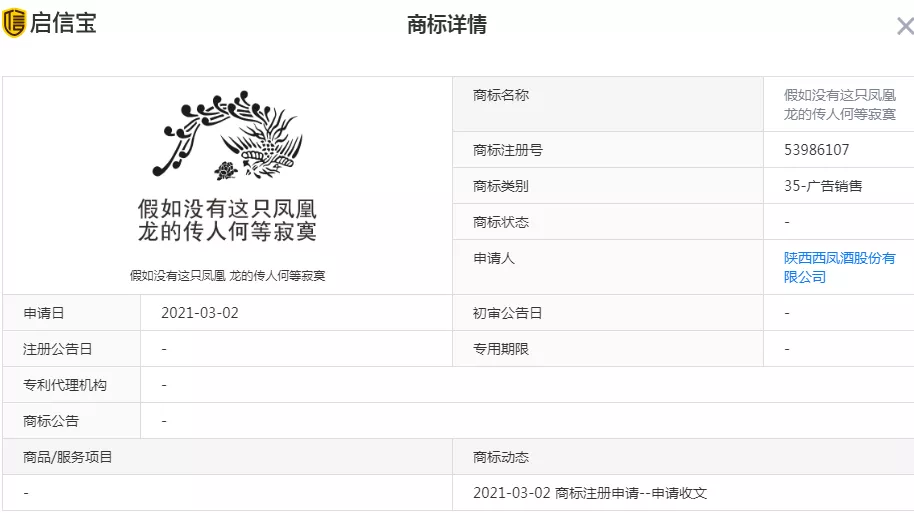Click the 初审公告日 label

point(508,313)
